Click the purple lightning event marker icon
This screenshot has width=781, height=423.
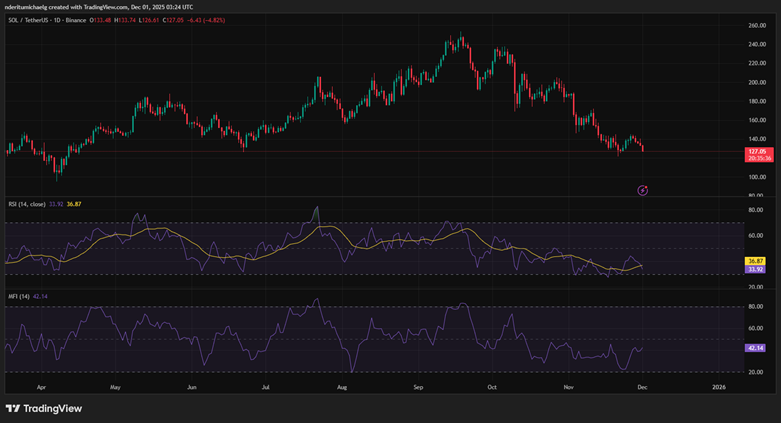pyautogui.click(x=643, y=189)
